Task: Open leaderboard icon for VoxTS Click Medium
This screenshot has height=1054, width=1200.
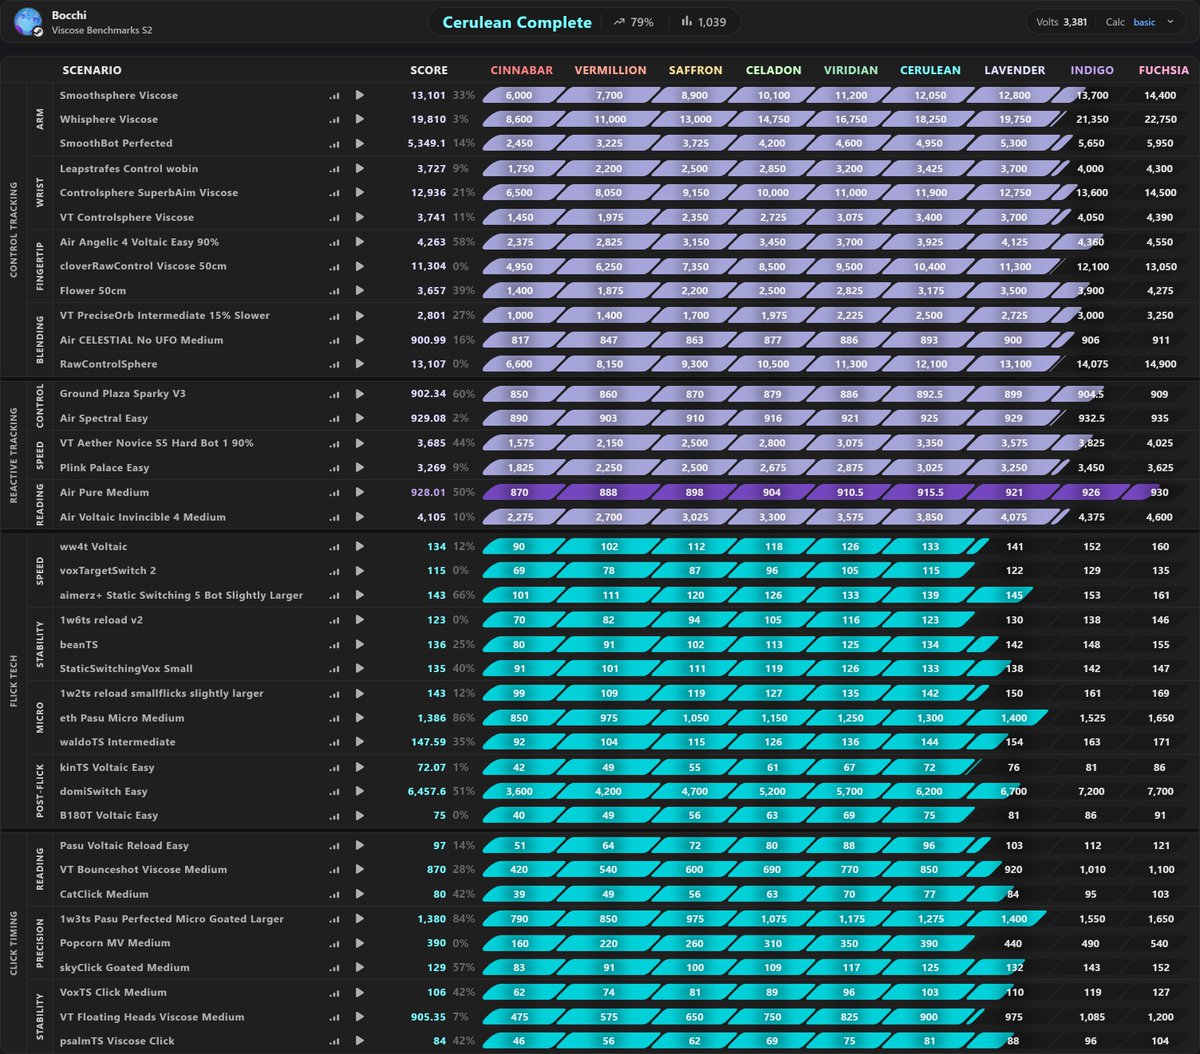Action: (334, 993)
